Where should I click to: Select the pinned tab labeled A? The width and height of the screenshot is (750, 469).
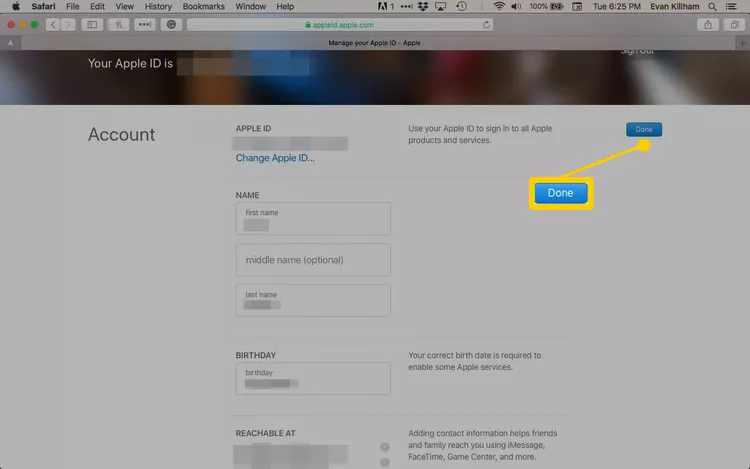(10, 43)
